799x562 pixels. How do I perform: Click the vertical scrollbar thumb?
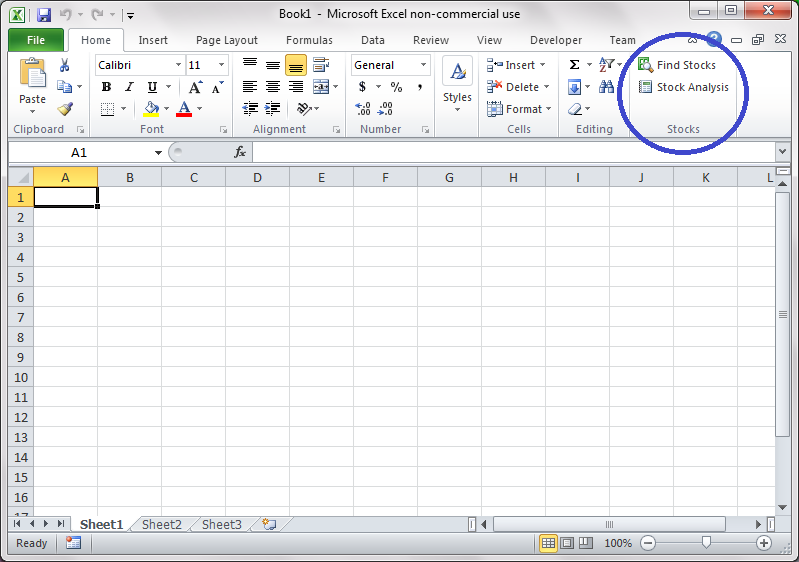point(783,314)
